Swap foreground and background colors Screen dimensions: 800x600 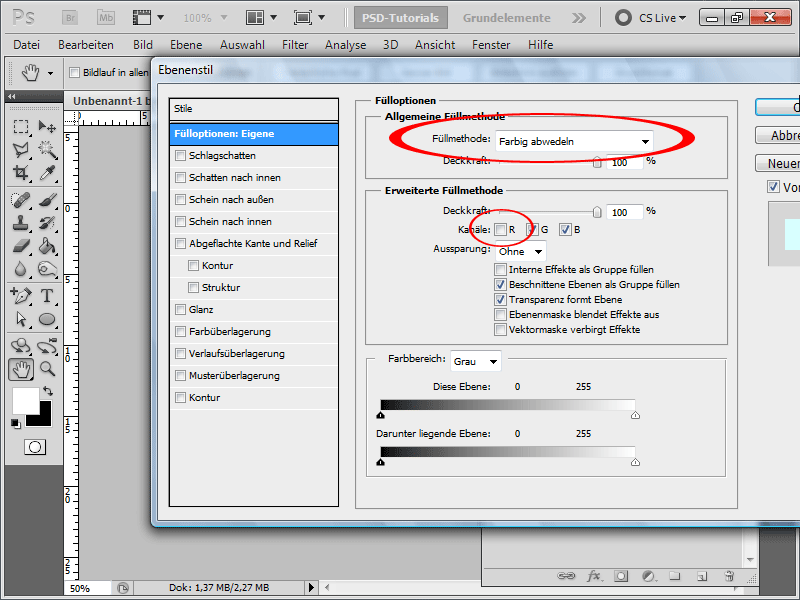point(48,391)
